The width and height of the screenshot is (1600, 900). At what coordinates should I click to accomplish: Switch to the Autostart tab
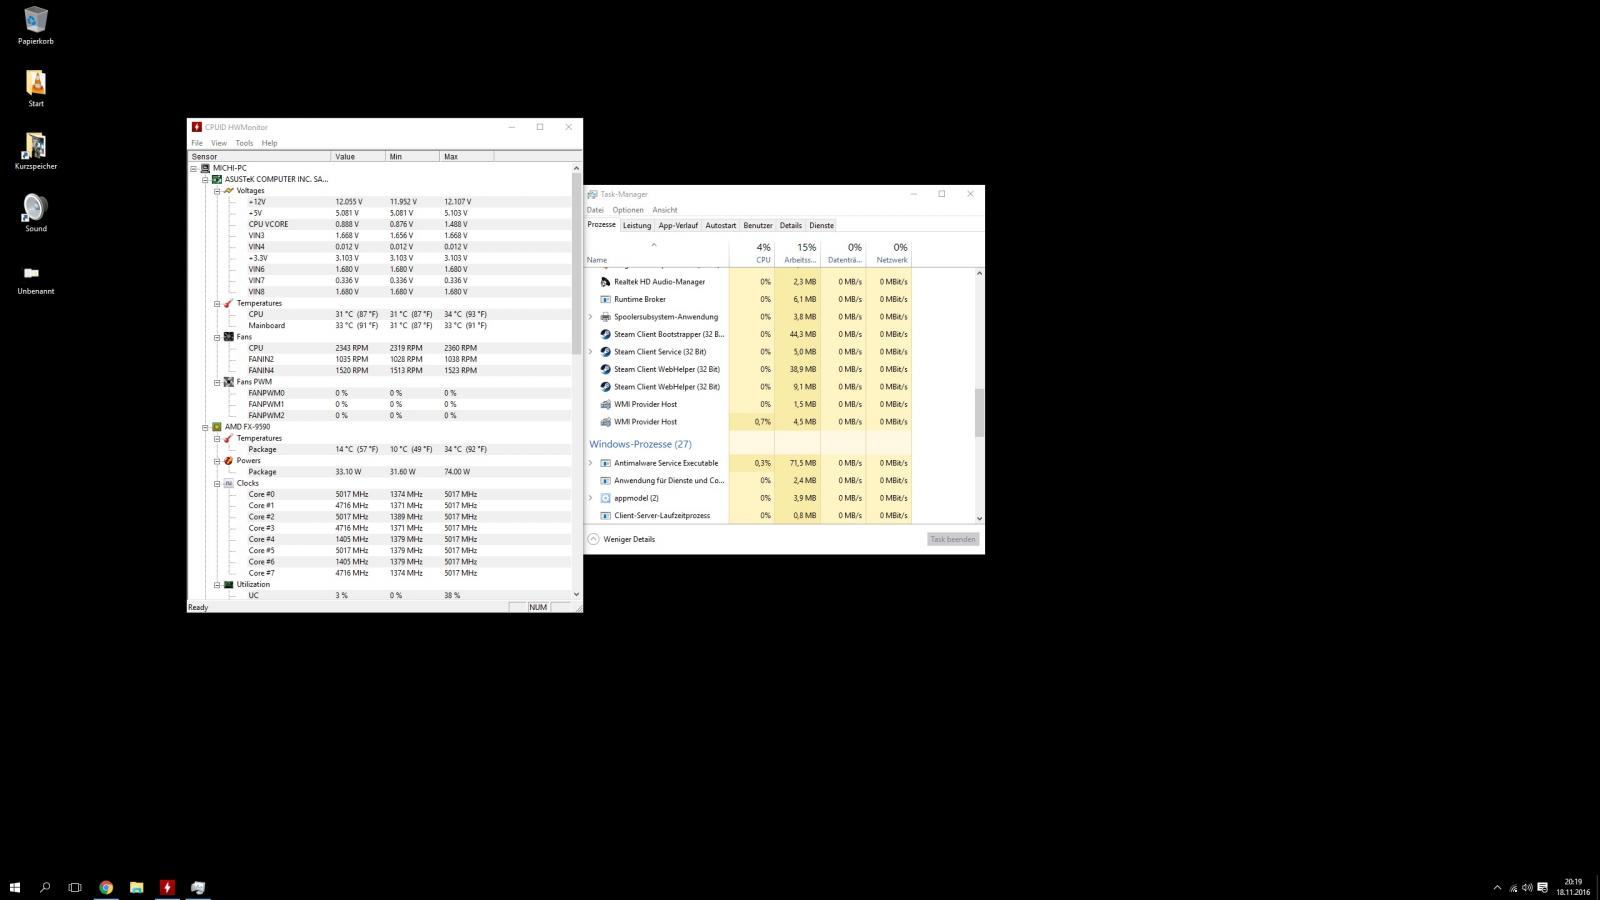point(721,225)
